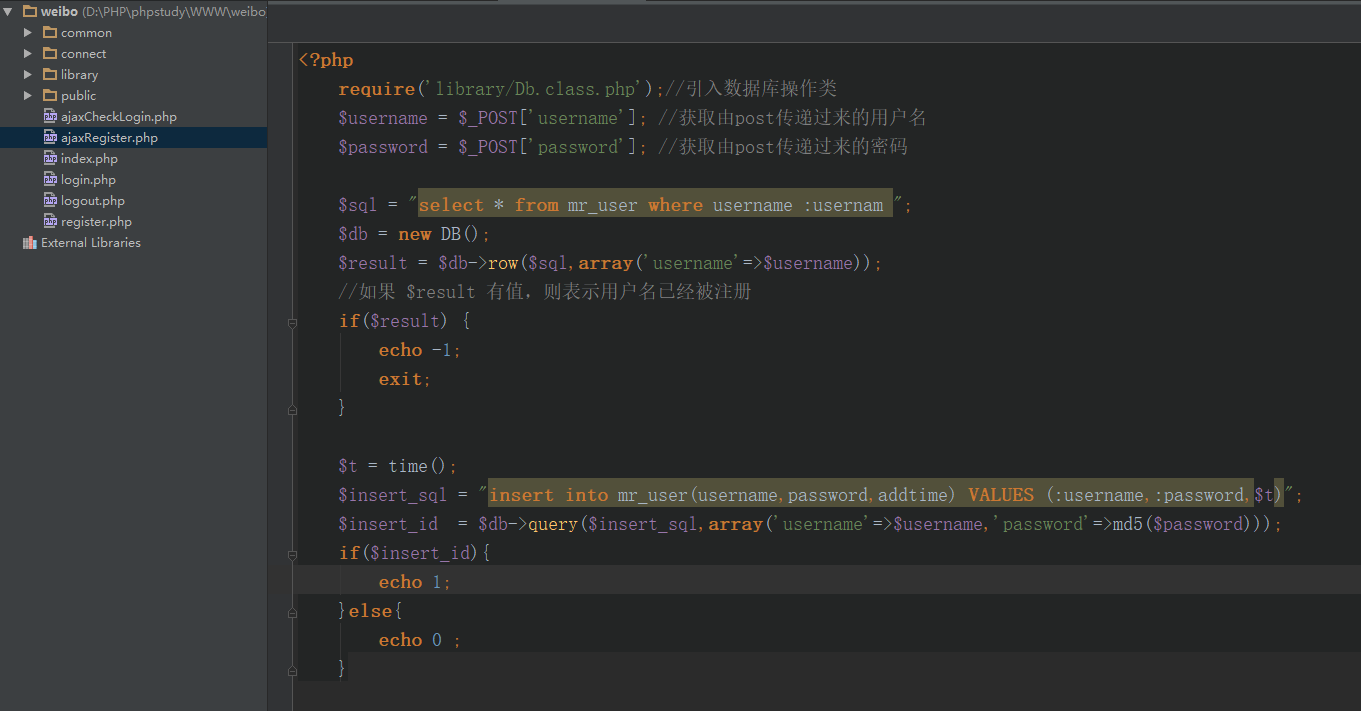Click the 'echo -1;' statement
The width and height of the screenshot is (1361, 711).
tap(420, 350)
